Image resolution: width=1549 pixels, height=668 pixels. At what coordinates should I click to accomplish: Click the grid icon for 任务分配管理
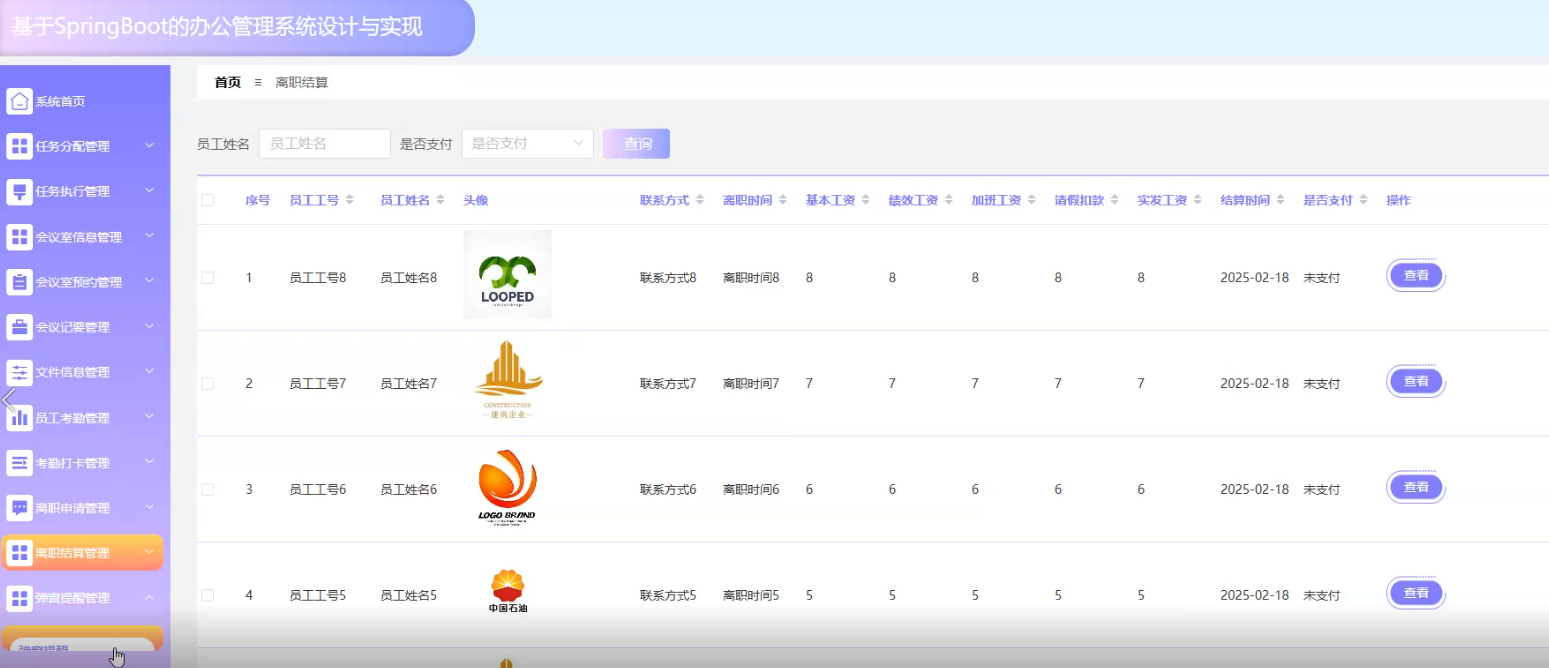[x=19, y=146]
